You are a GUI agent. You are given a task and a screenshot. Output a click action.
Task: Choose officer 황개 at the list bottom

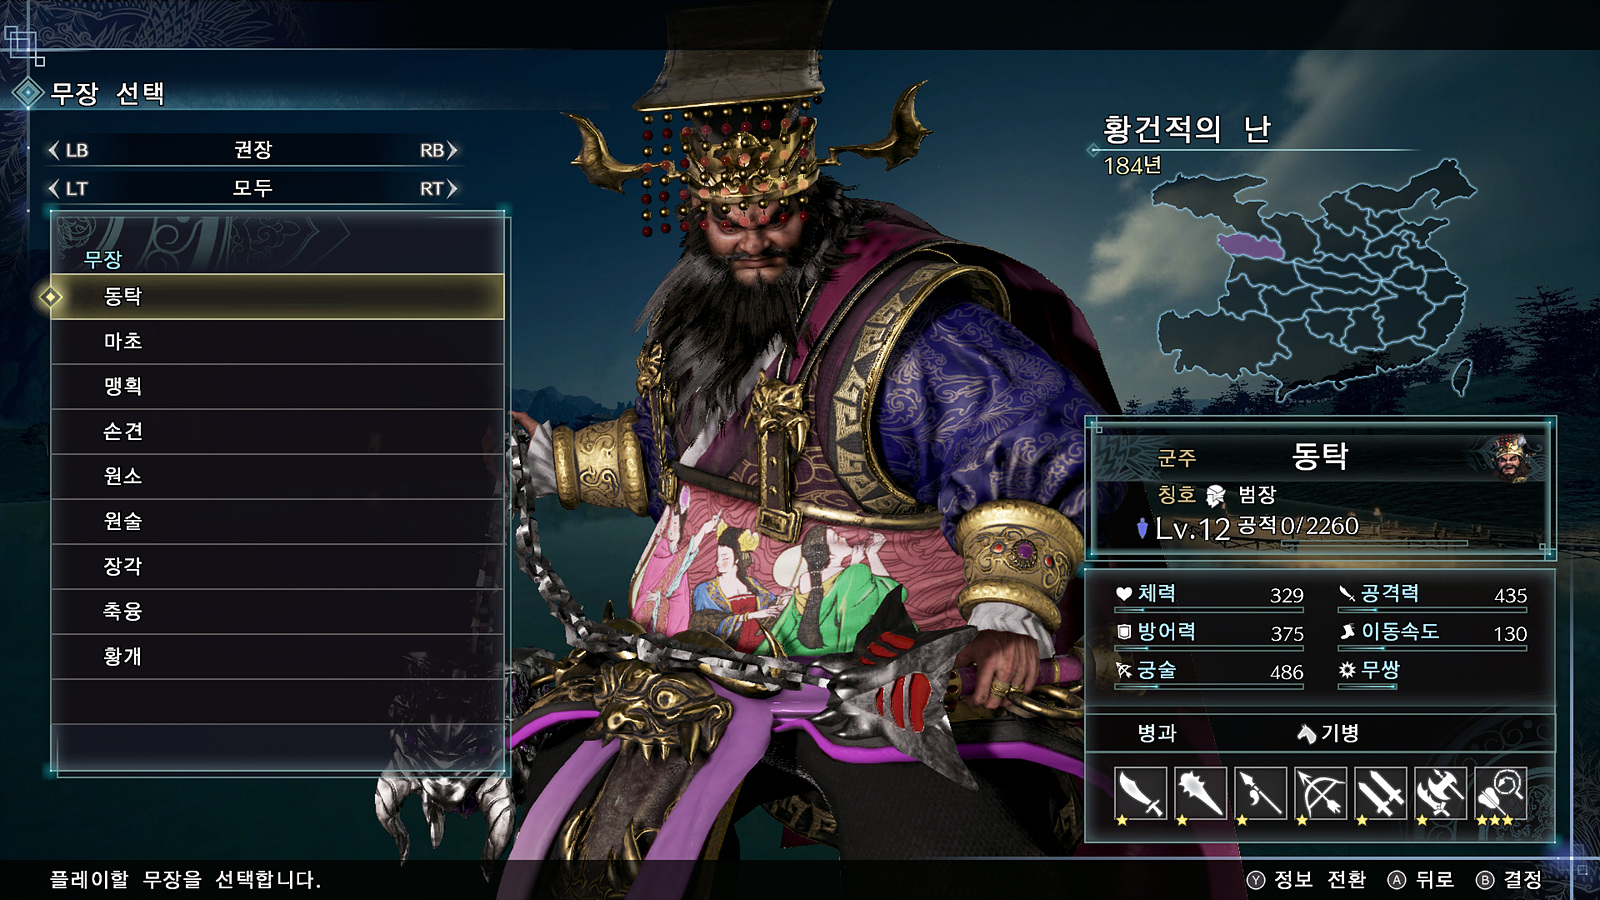(277, 657)
